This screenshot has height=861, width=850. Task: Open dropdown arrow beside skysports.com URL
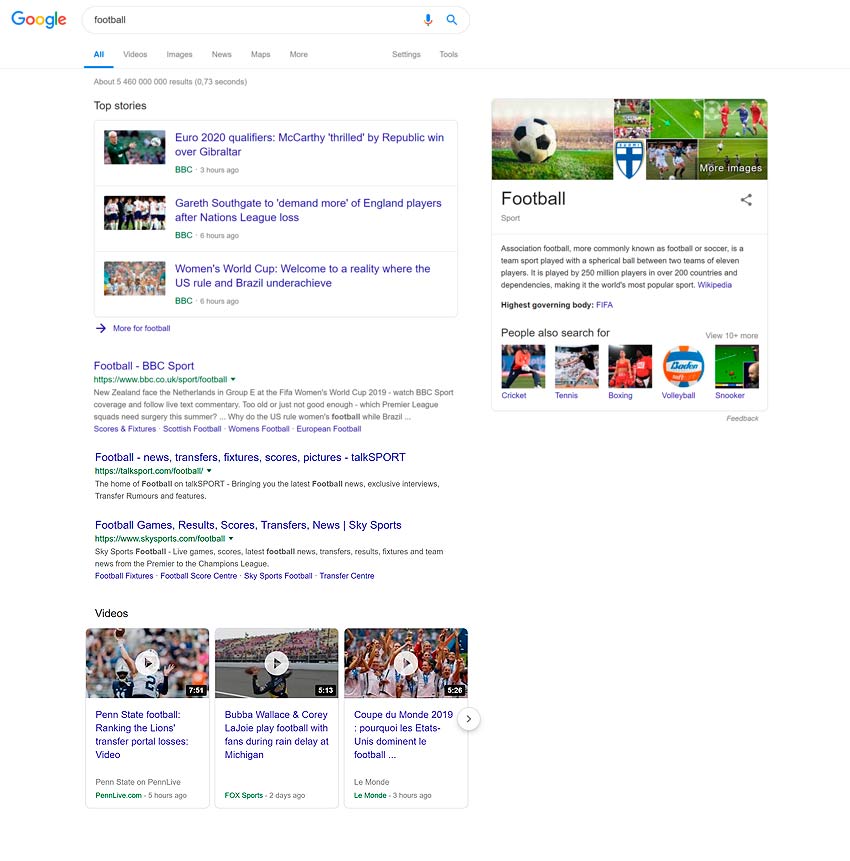coord(231,539)
